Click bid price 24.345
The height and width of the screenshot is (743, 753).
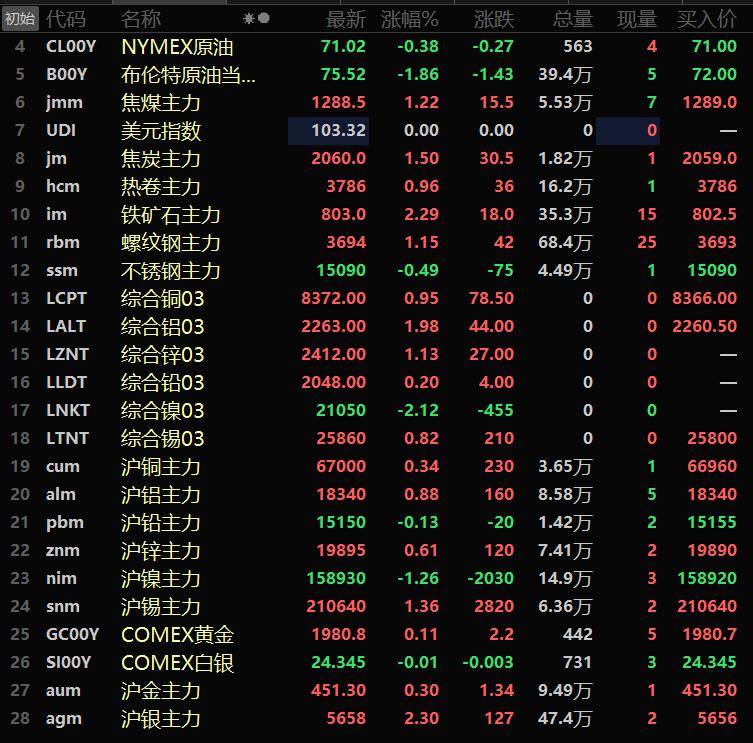coord(709,662)
